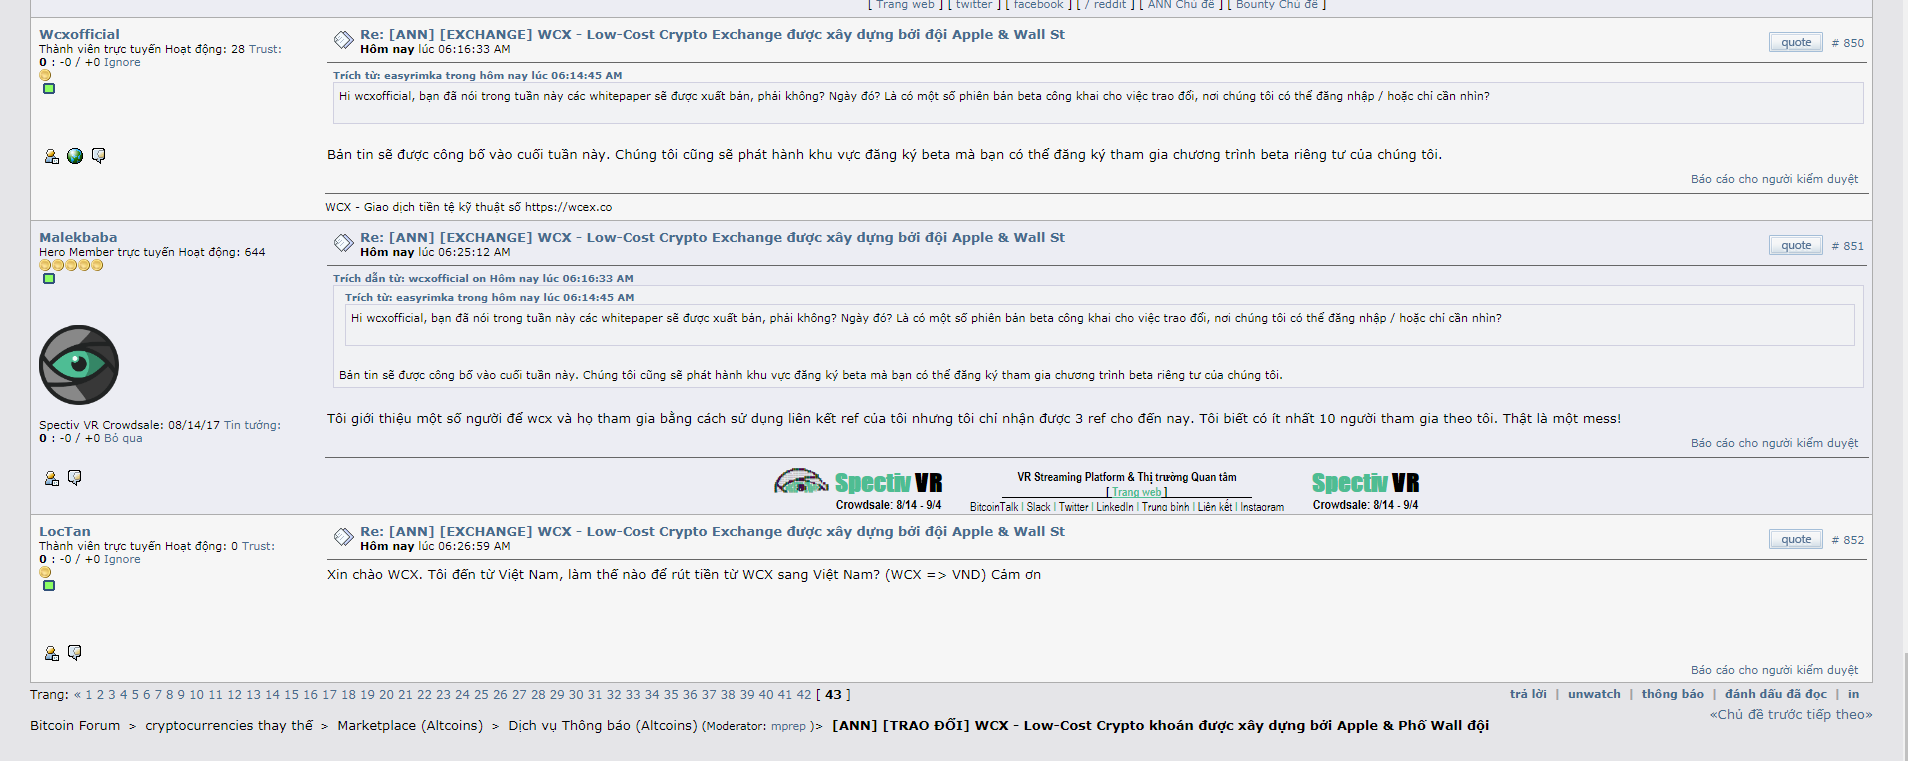Report post #852 to moderator
The height and width of the screenshot is (761, 1908).
(x=1774, y=670)
